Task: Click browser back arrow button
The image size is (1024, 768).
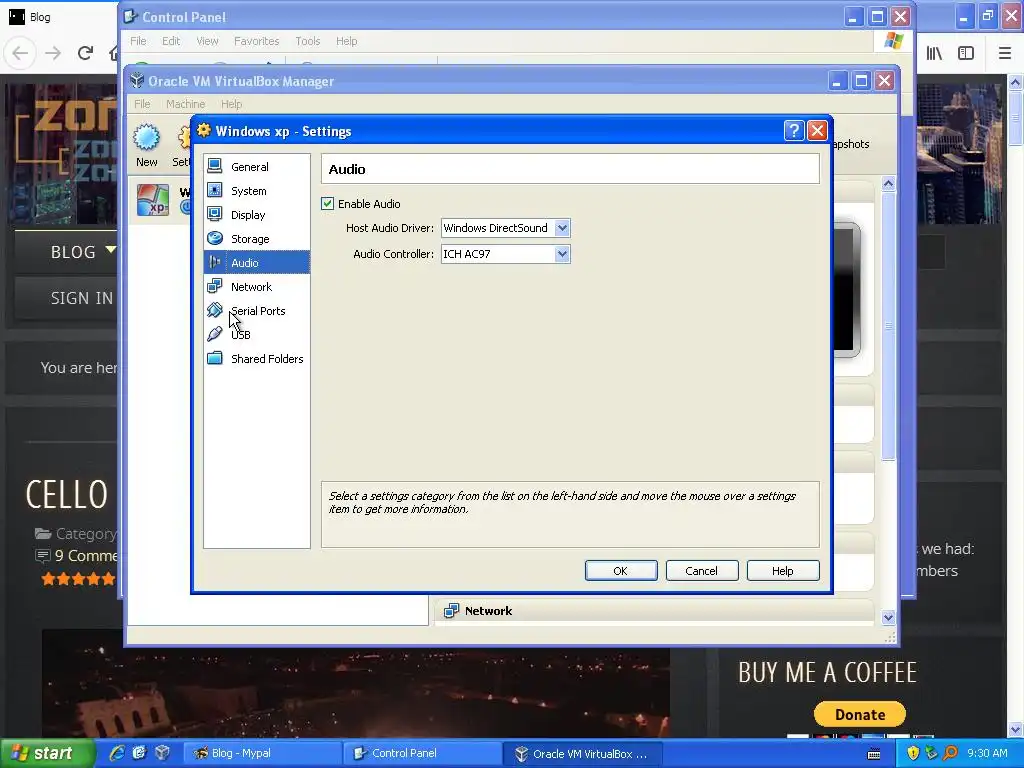Action: 20,53
